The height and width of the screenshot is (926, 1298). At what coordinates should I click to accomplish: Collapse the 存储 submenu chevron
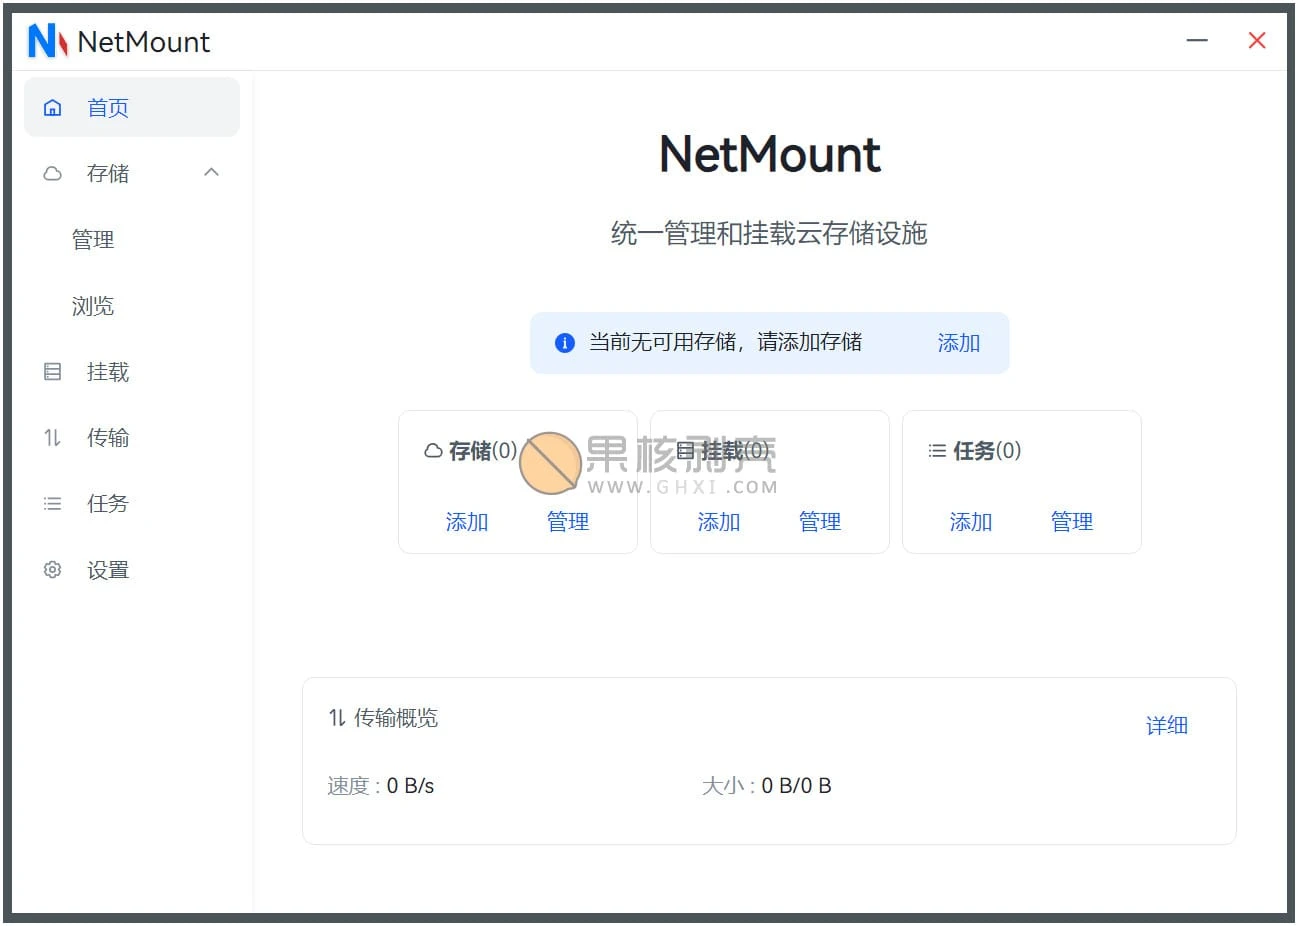(211, 173)
